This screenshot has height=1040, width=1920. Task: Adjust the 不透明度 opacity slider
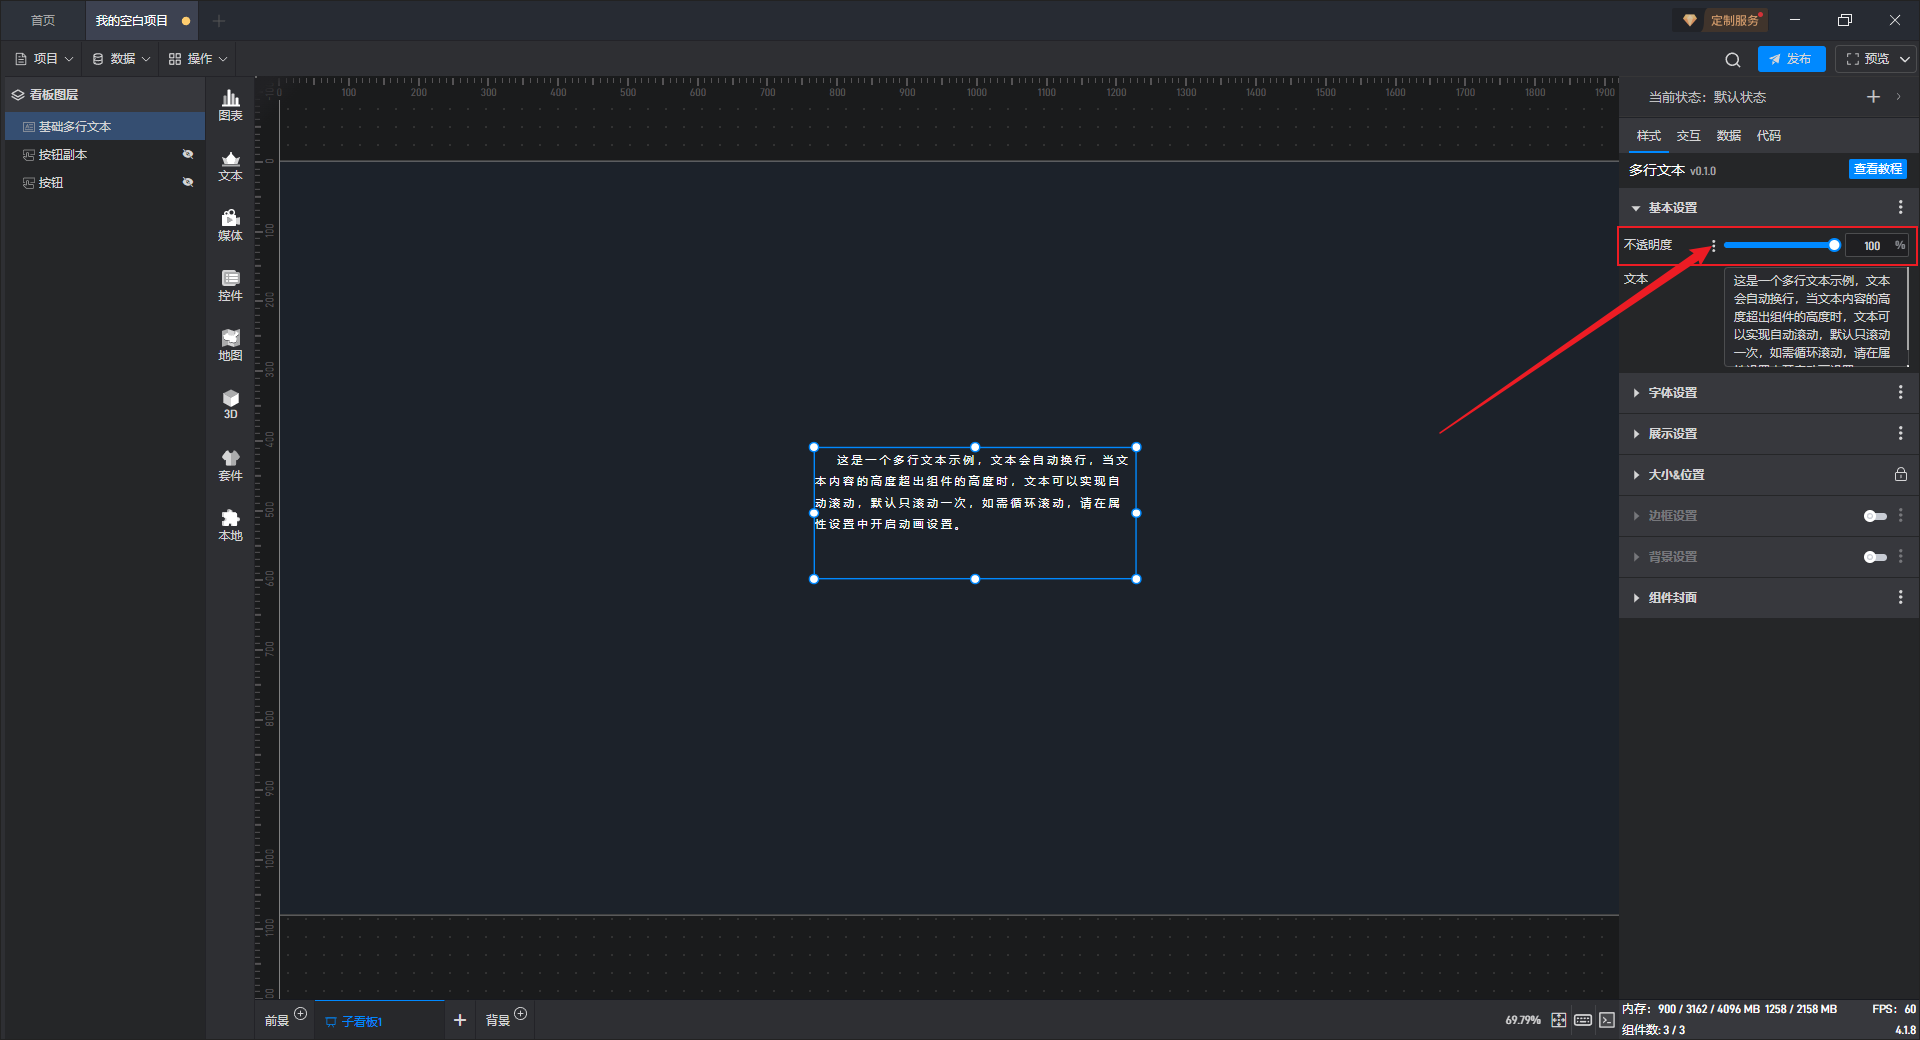[x=1781, y=245]
